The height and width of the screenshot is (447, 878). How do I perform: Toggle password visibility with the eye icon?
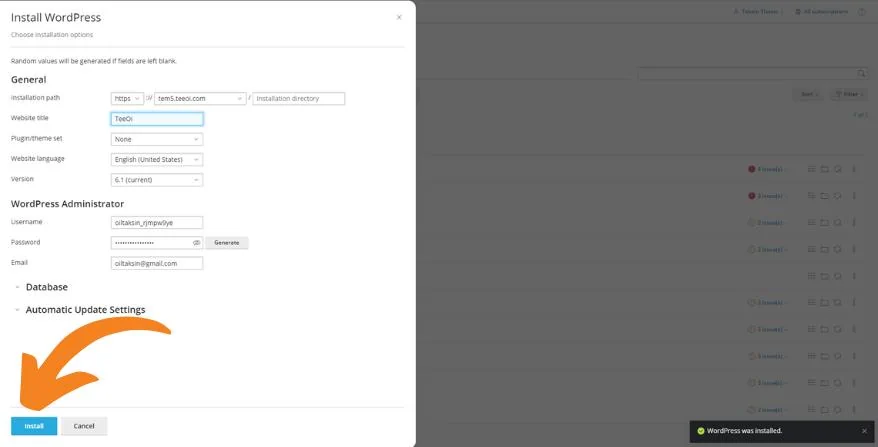197,243
